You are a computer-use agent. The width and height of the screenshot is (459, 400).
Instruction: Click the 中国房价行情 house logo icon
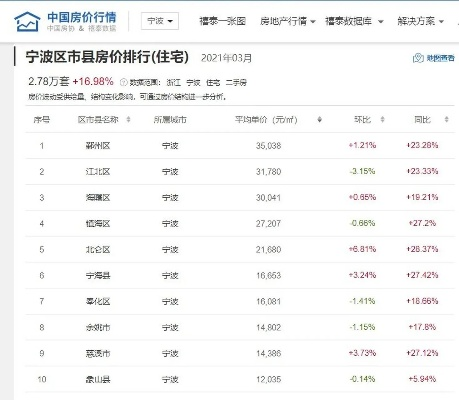[x=27, y=22]
